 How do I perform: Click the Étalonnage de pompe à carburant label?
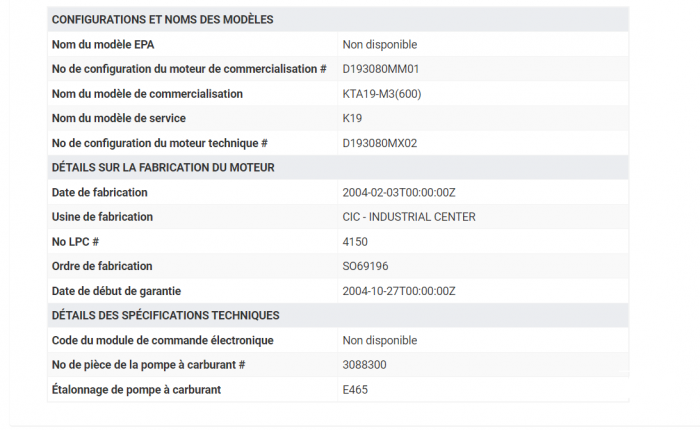coord(136,390)
